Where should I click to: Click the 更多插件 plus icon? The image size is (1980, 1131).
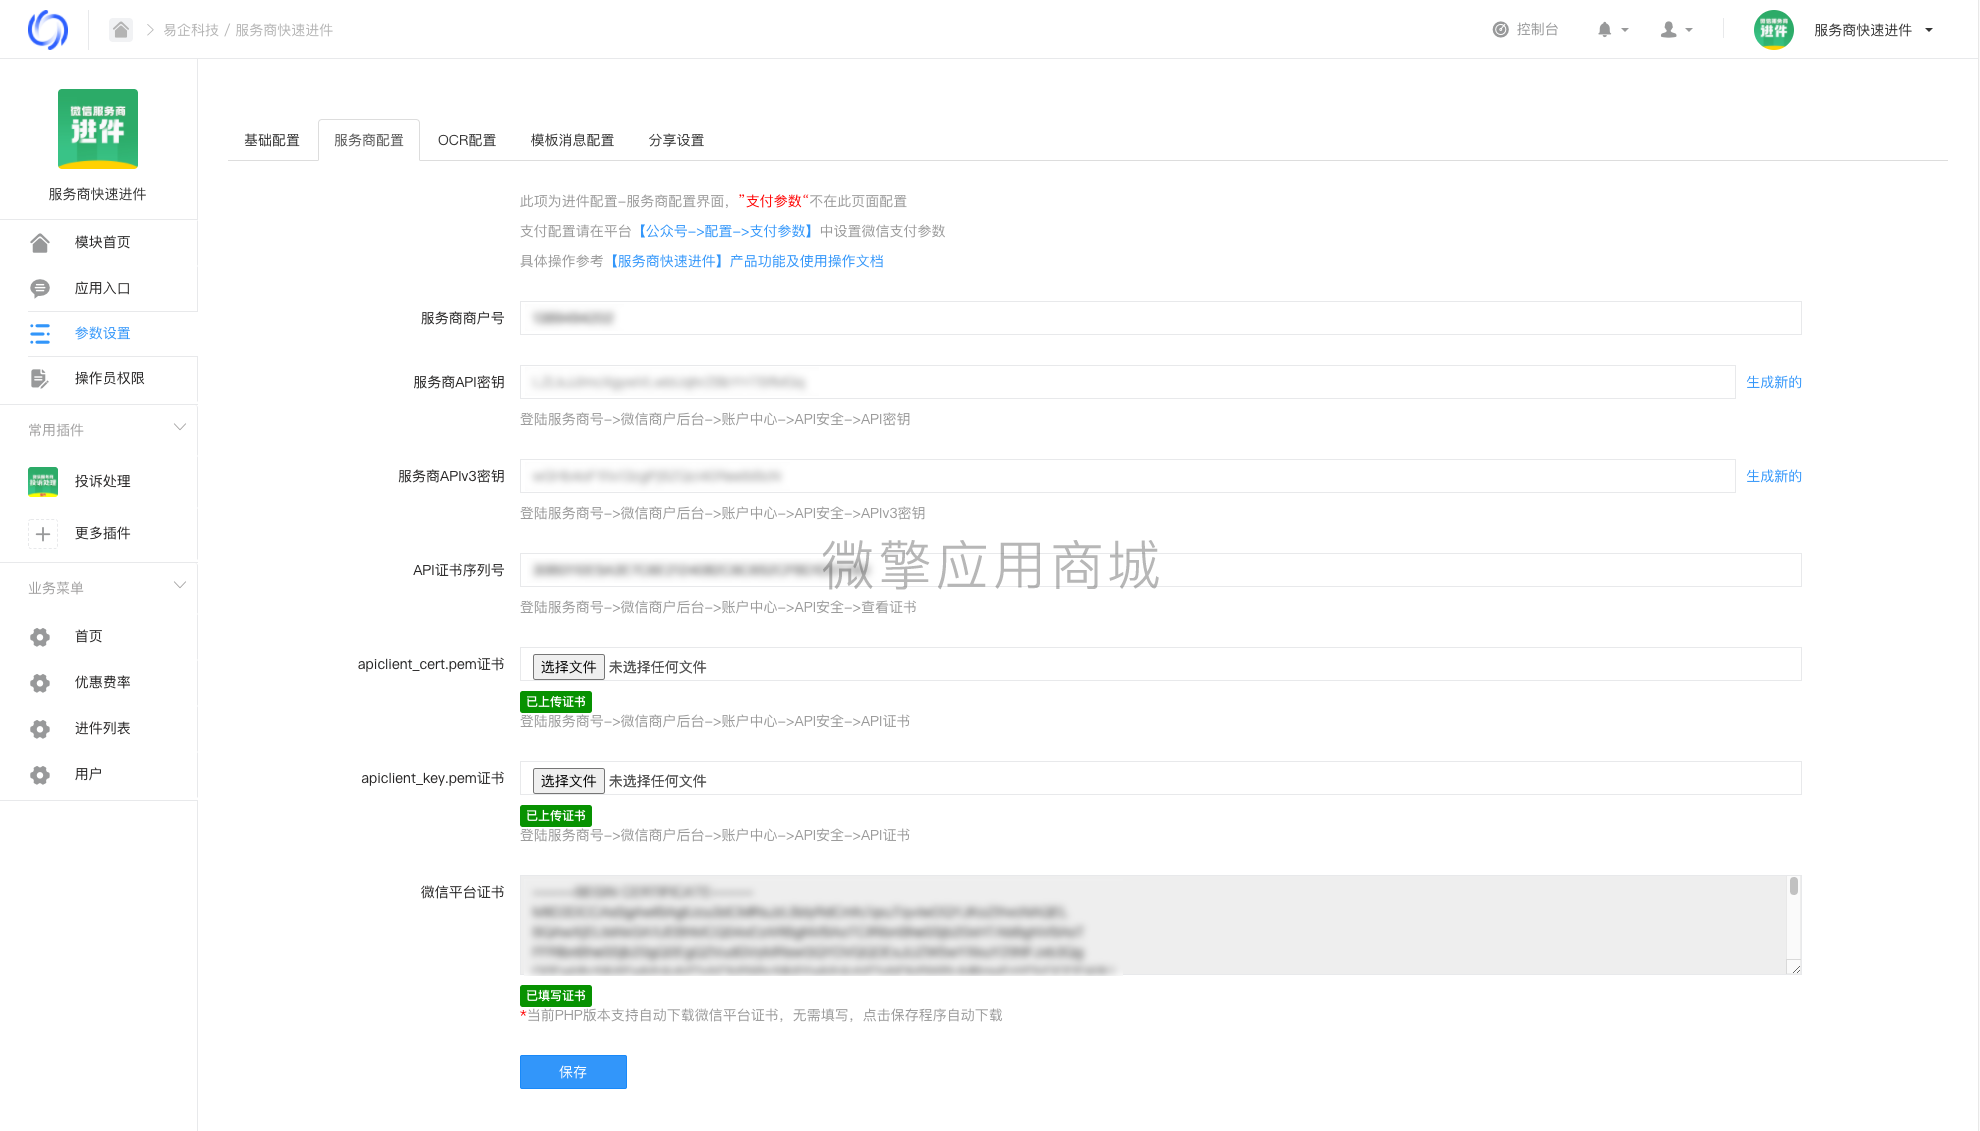point(43,533)
